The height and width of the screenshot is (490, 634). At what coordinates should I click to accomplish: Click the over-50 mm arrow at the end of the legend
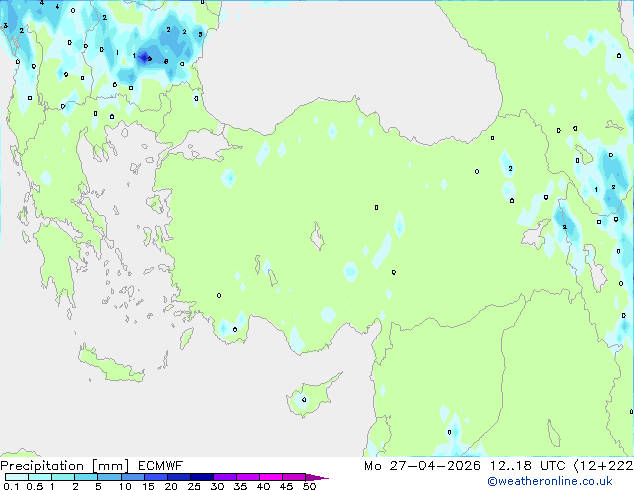coord(317,477)
